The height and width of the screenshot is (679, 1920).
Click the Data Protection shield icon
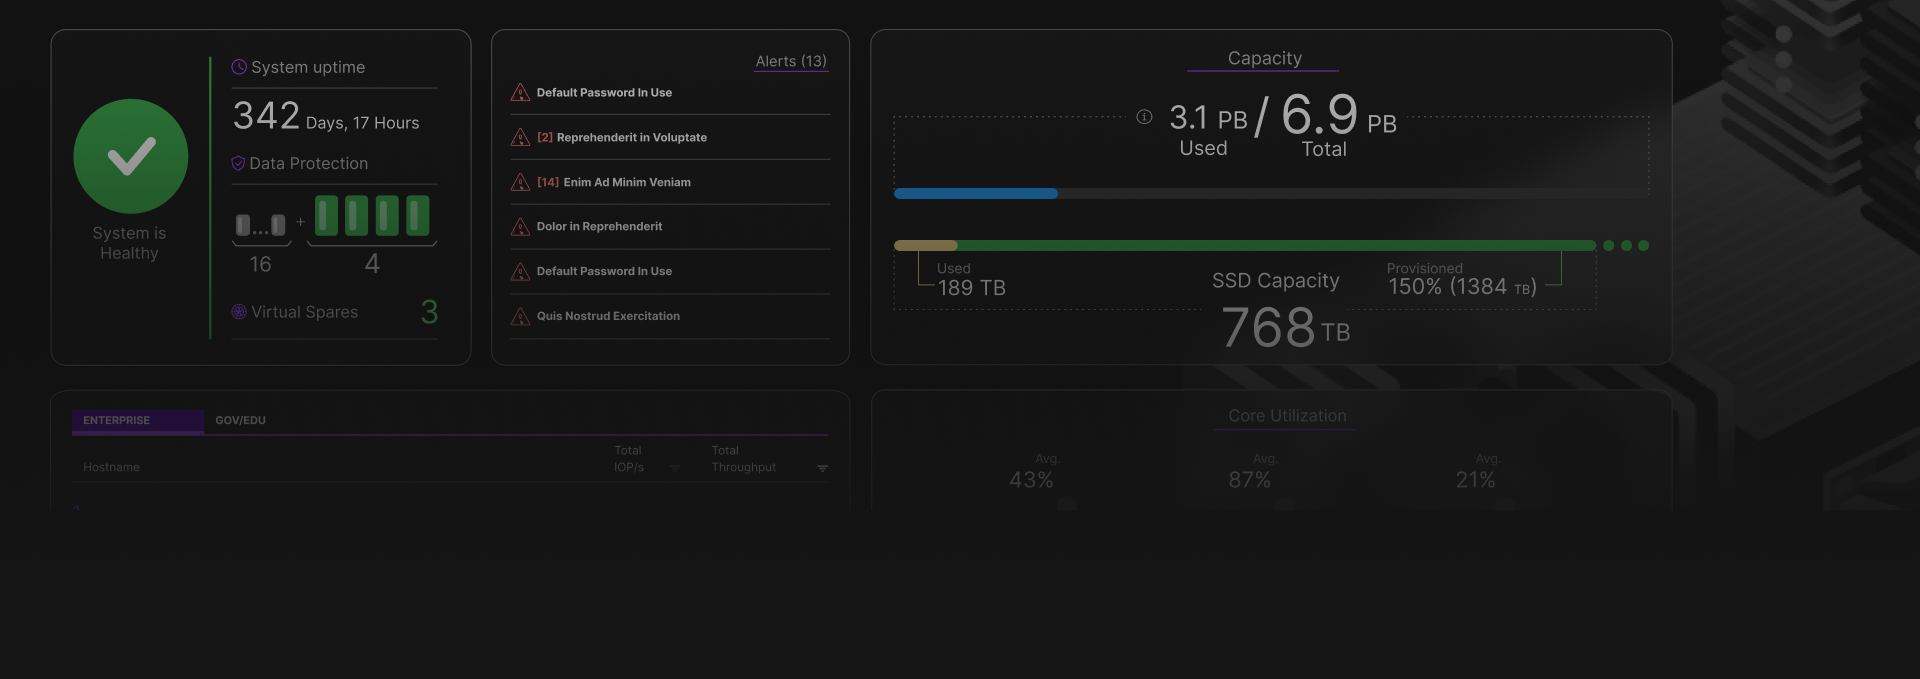coord(238,163)
